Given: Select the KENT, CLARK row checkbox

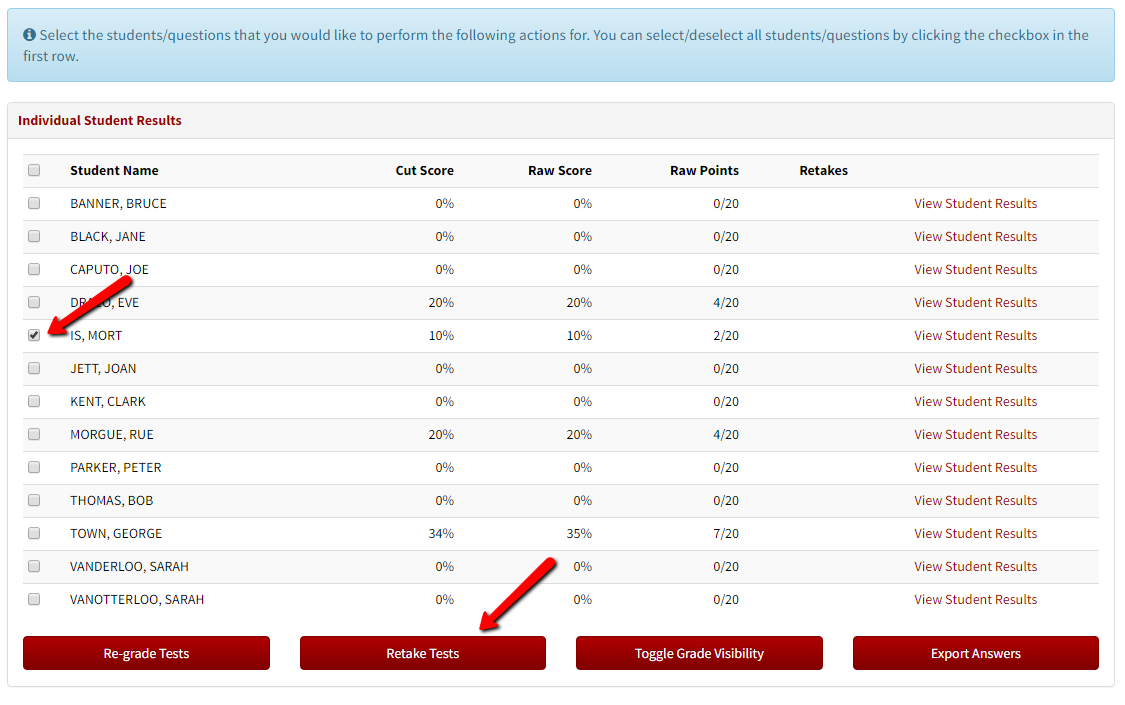Looking at the screenshot, I should [34, 401].
